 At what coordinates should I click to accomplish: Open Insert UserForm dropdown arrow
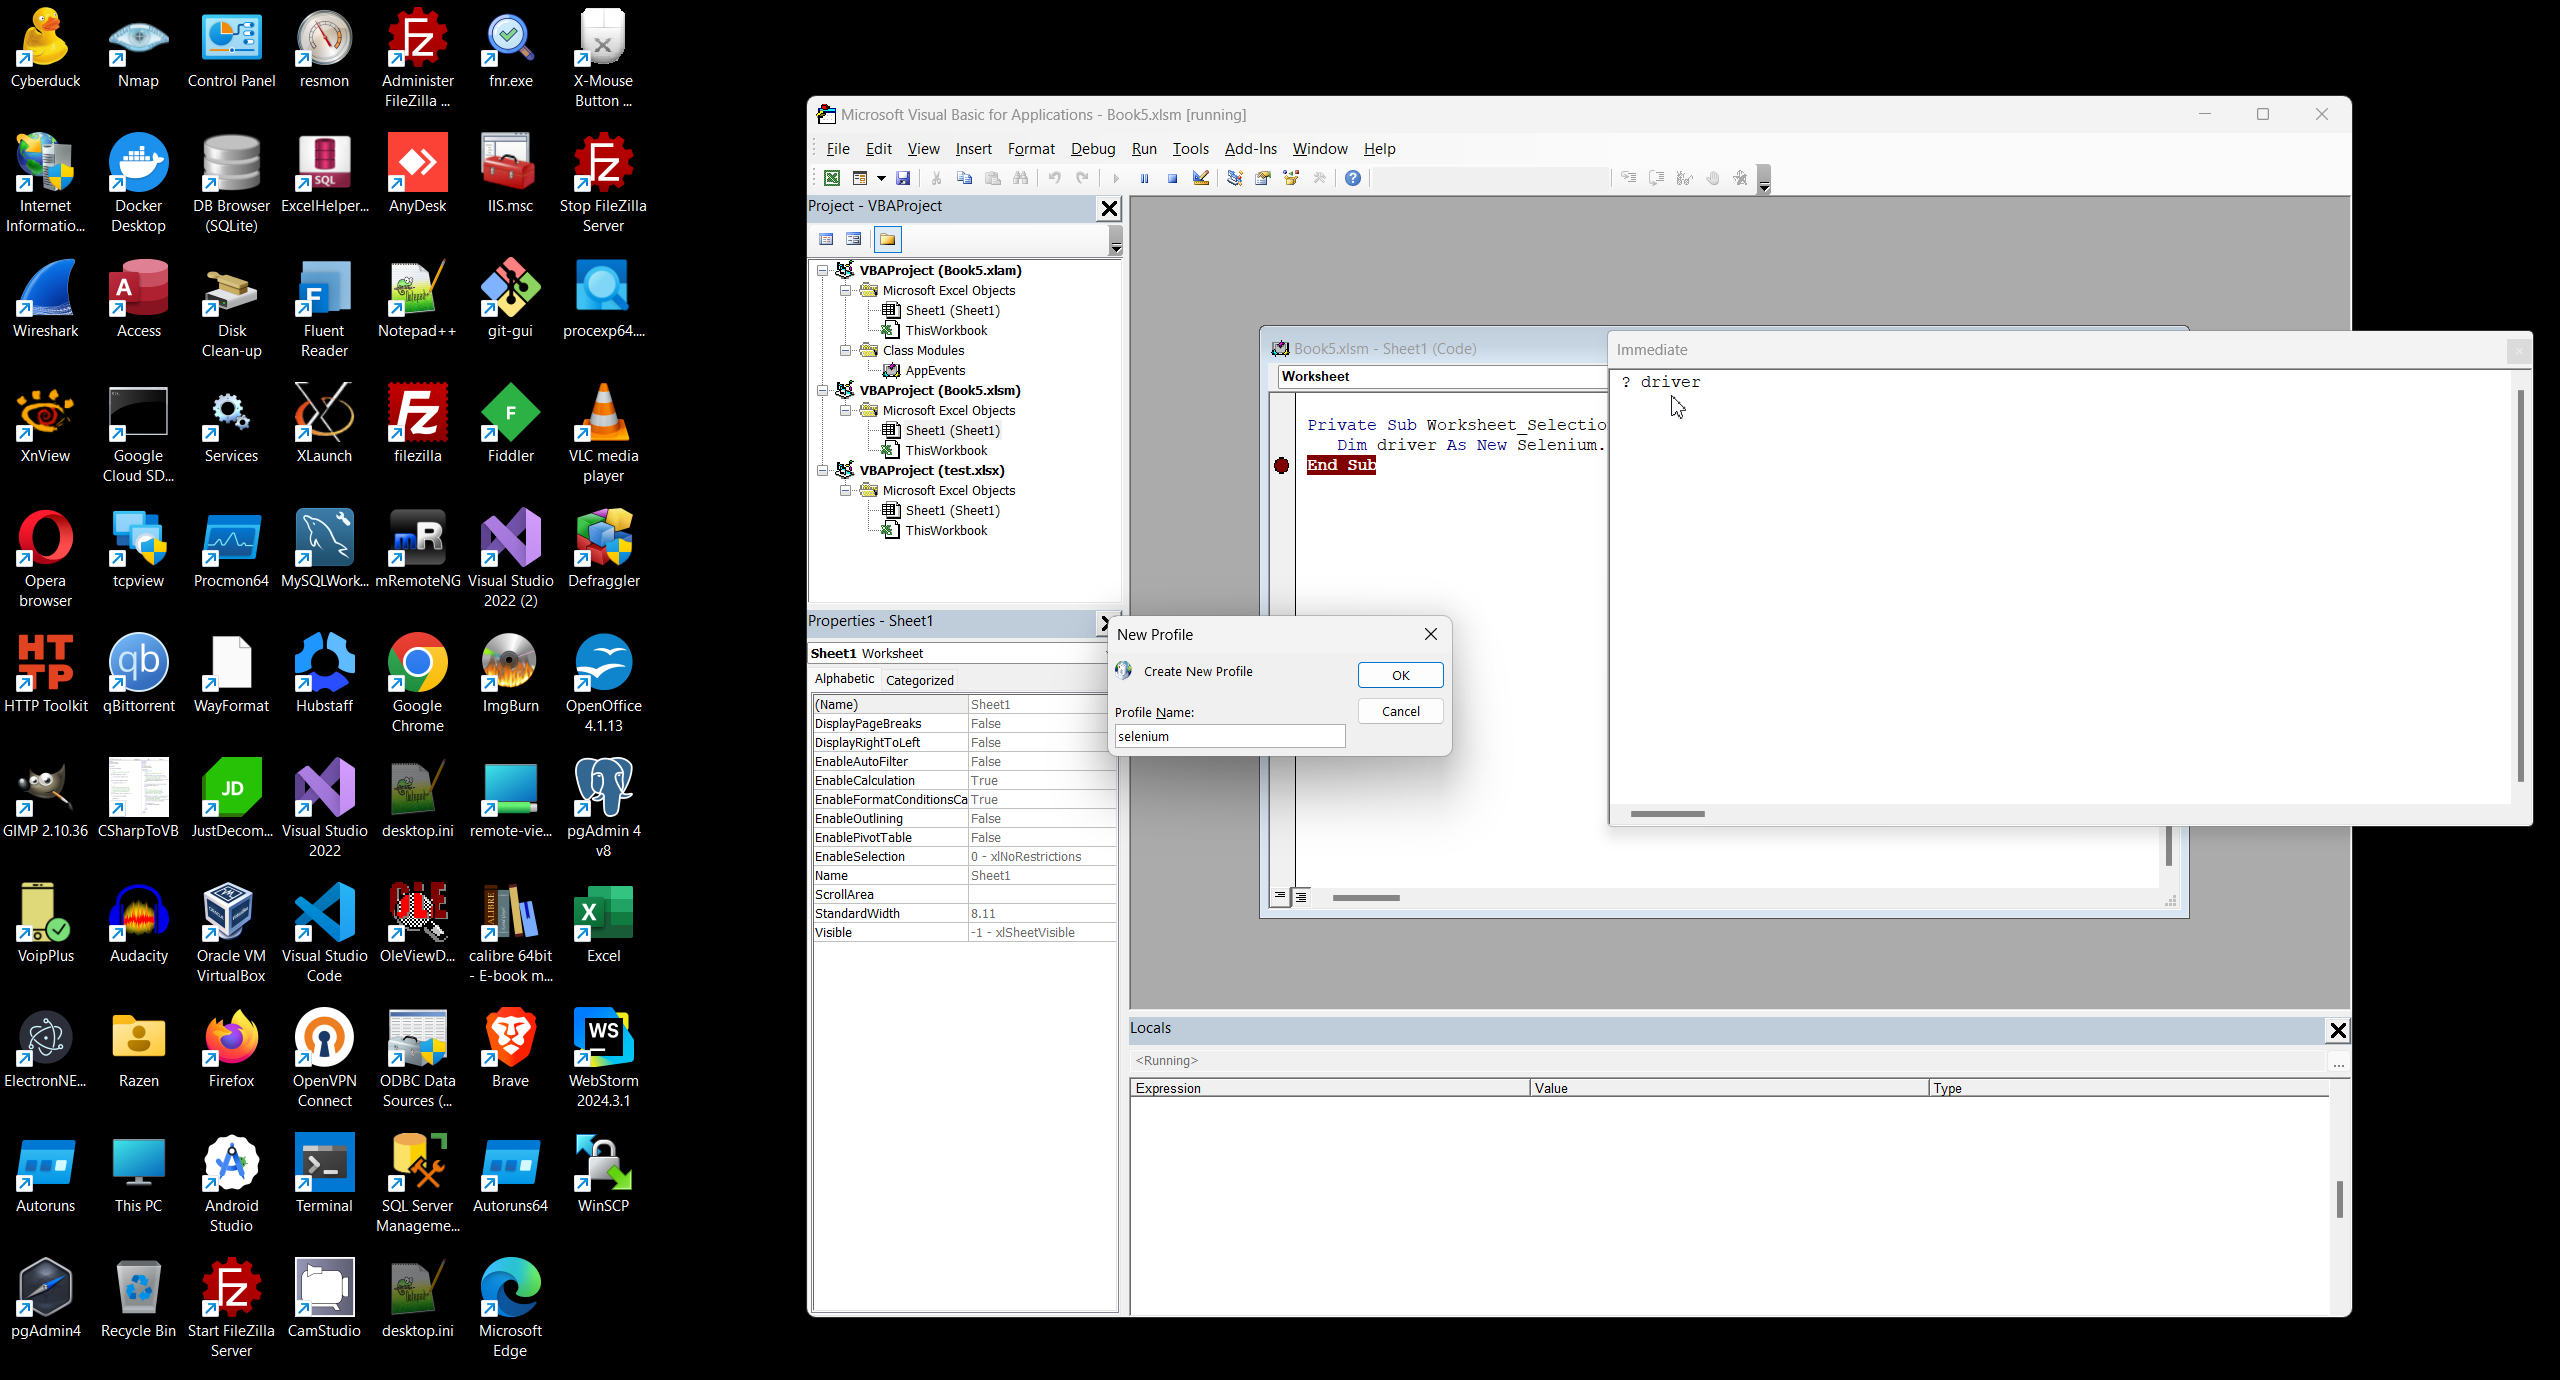(x=881, y=178)
